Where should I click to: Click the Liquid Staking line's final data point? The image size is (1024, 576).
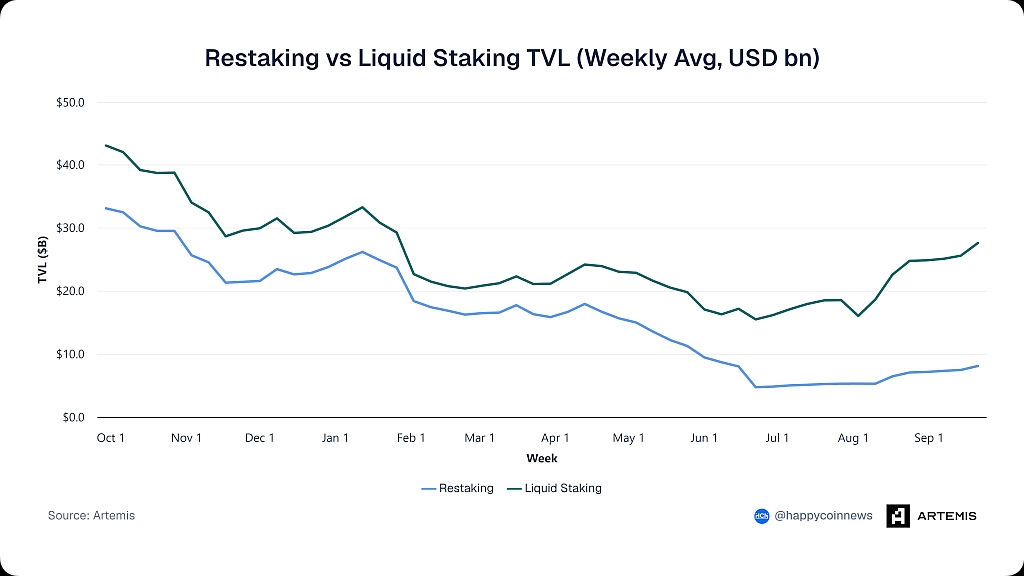[978, 243]
